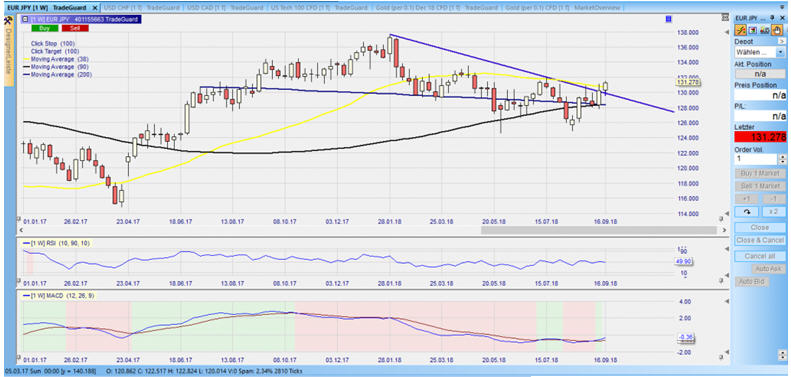This screenshot has height=377, width=791.
Task: Click the Order Vol. input field
Action: click(x=756, y=159)
